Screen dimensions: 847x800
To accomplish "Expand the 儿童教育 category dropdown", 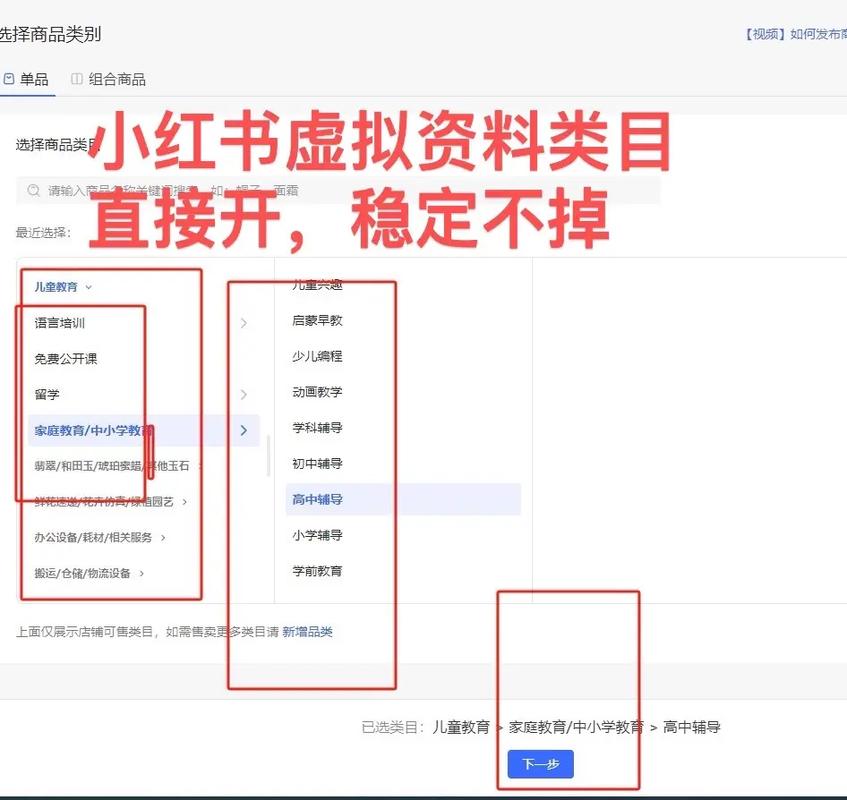I will 88,287.
